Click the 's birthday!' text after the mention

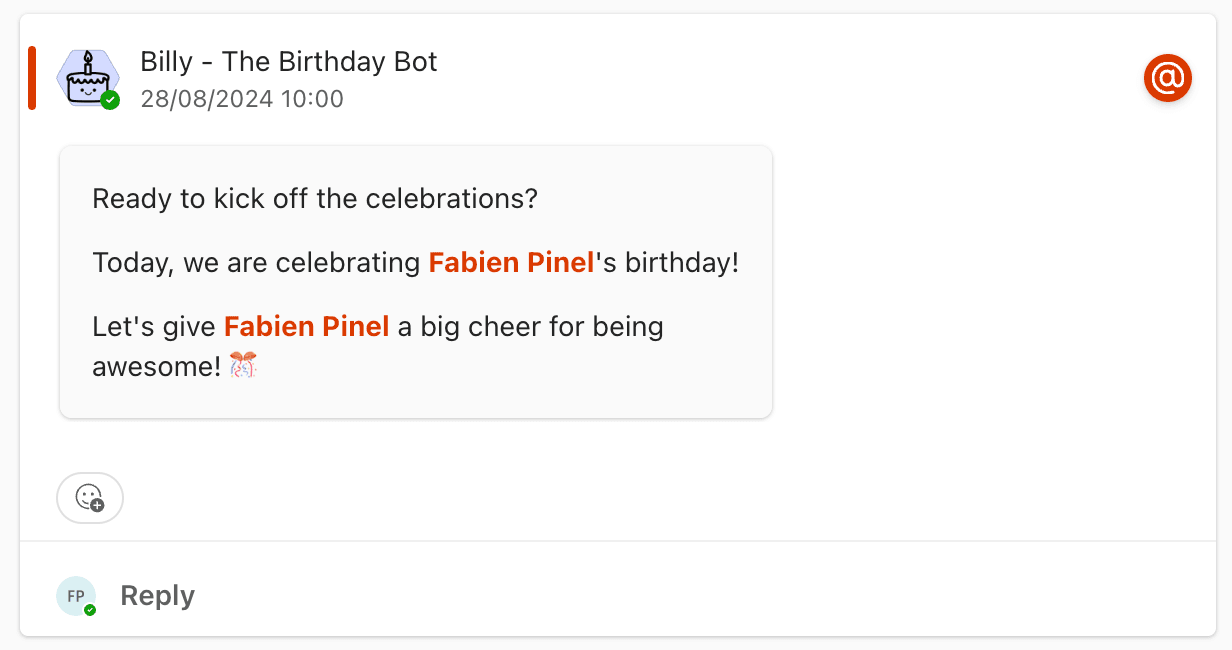[x=666, y=262]
